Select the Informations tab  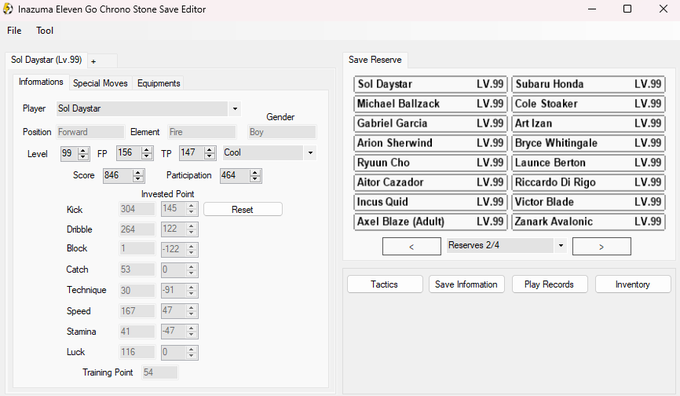tap(41, 82)
